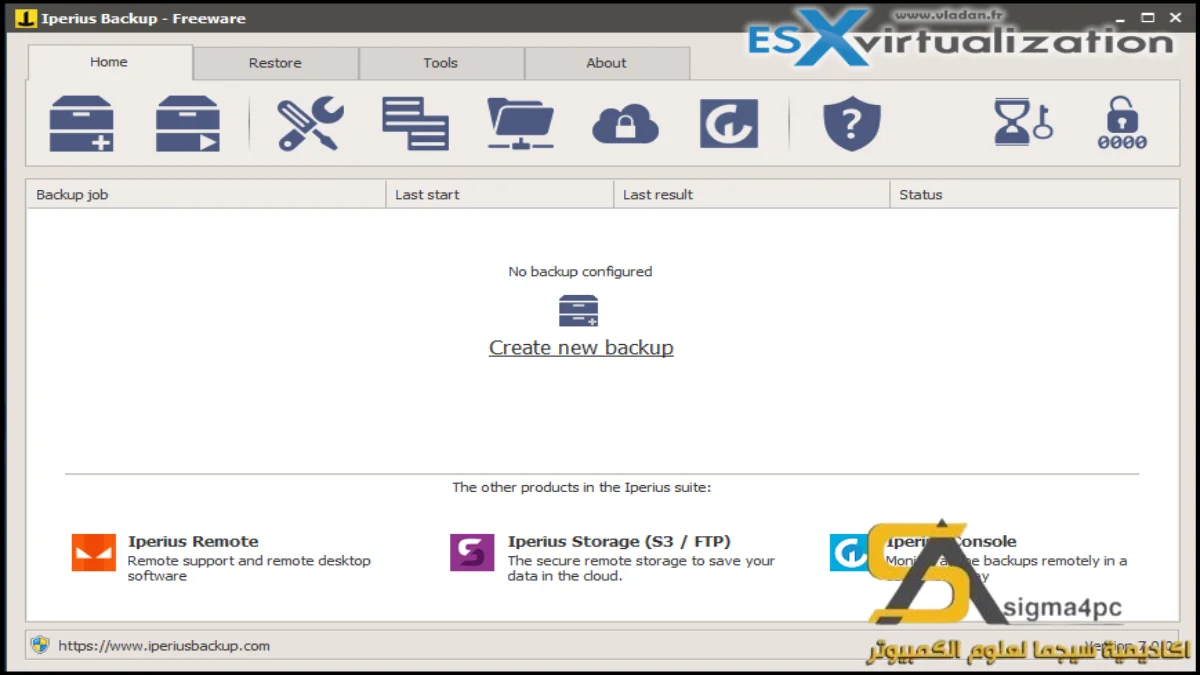This screenshot has width=1200, height=675.
Task: Click the 'No backup configured' text
Action: point(580,272)
